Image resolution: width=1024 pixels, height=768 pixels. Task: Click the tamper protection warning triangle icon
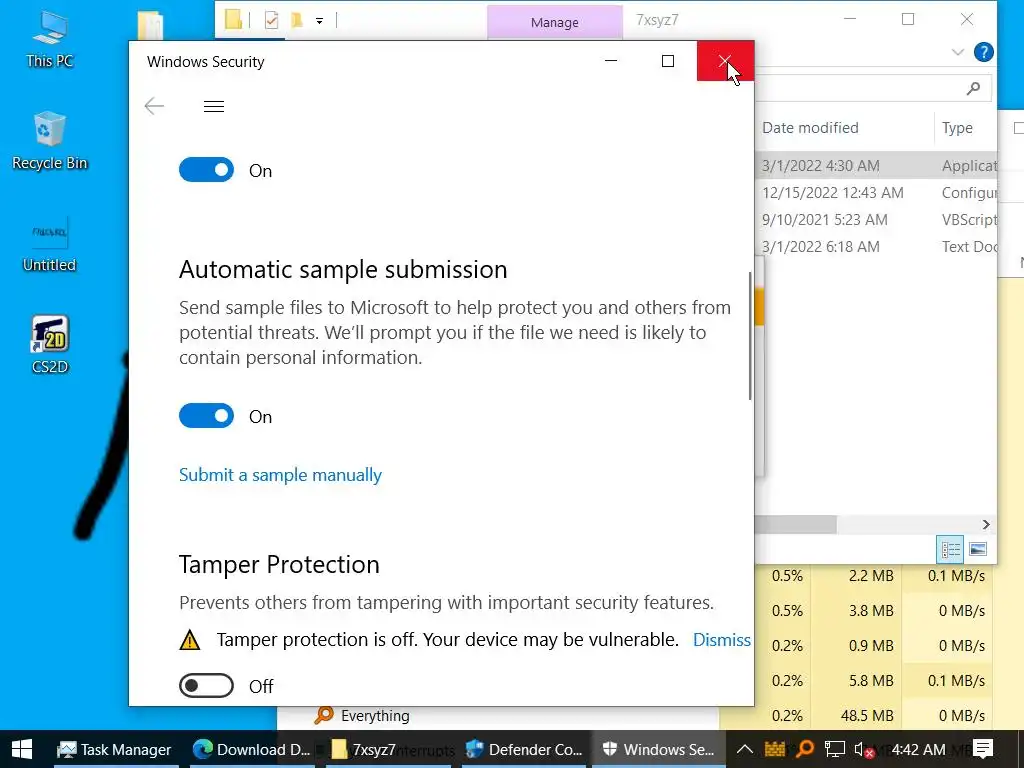coord(189,640)
